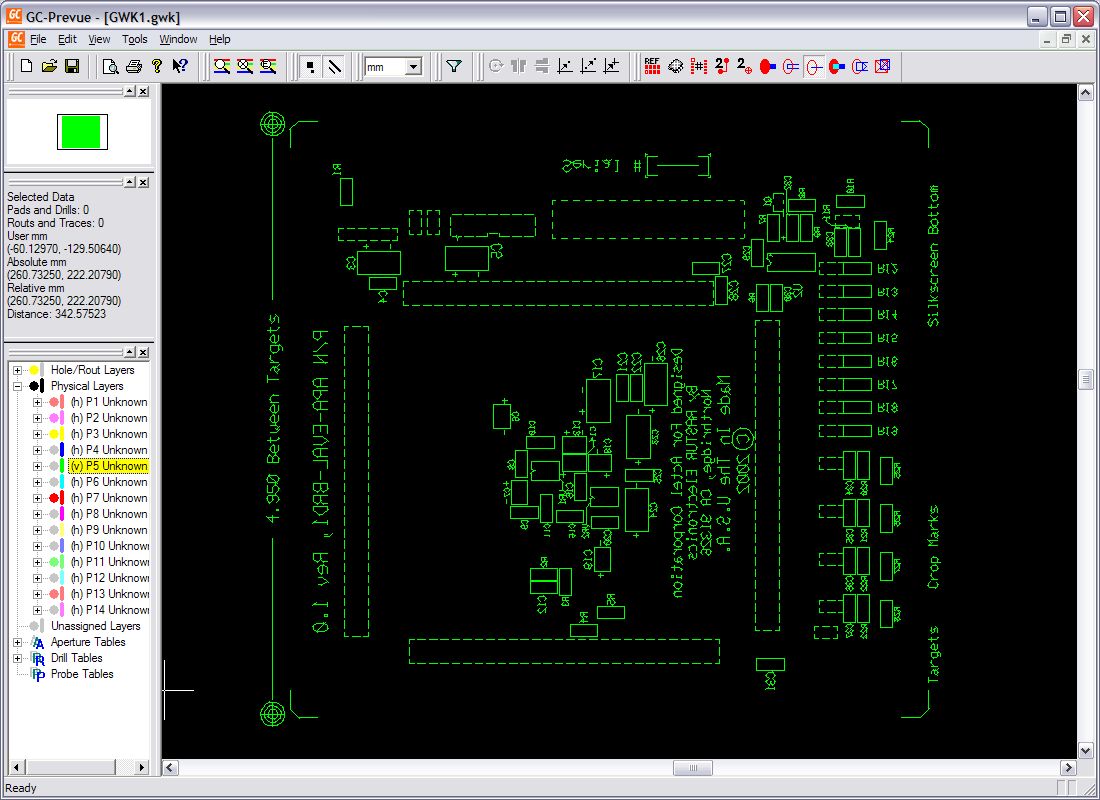1100x800 pixels.
Task: Toggle the P7 Unknown layer's red circle
Action: tap(52, 498)
